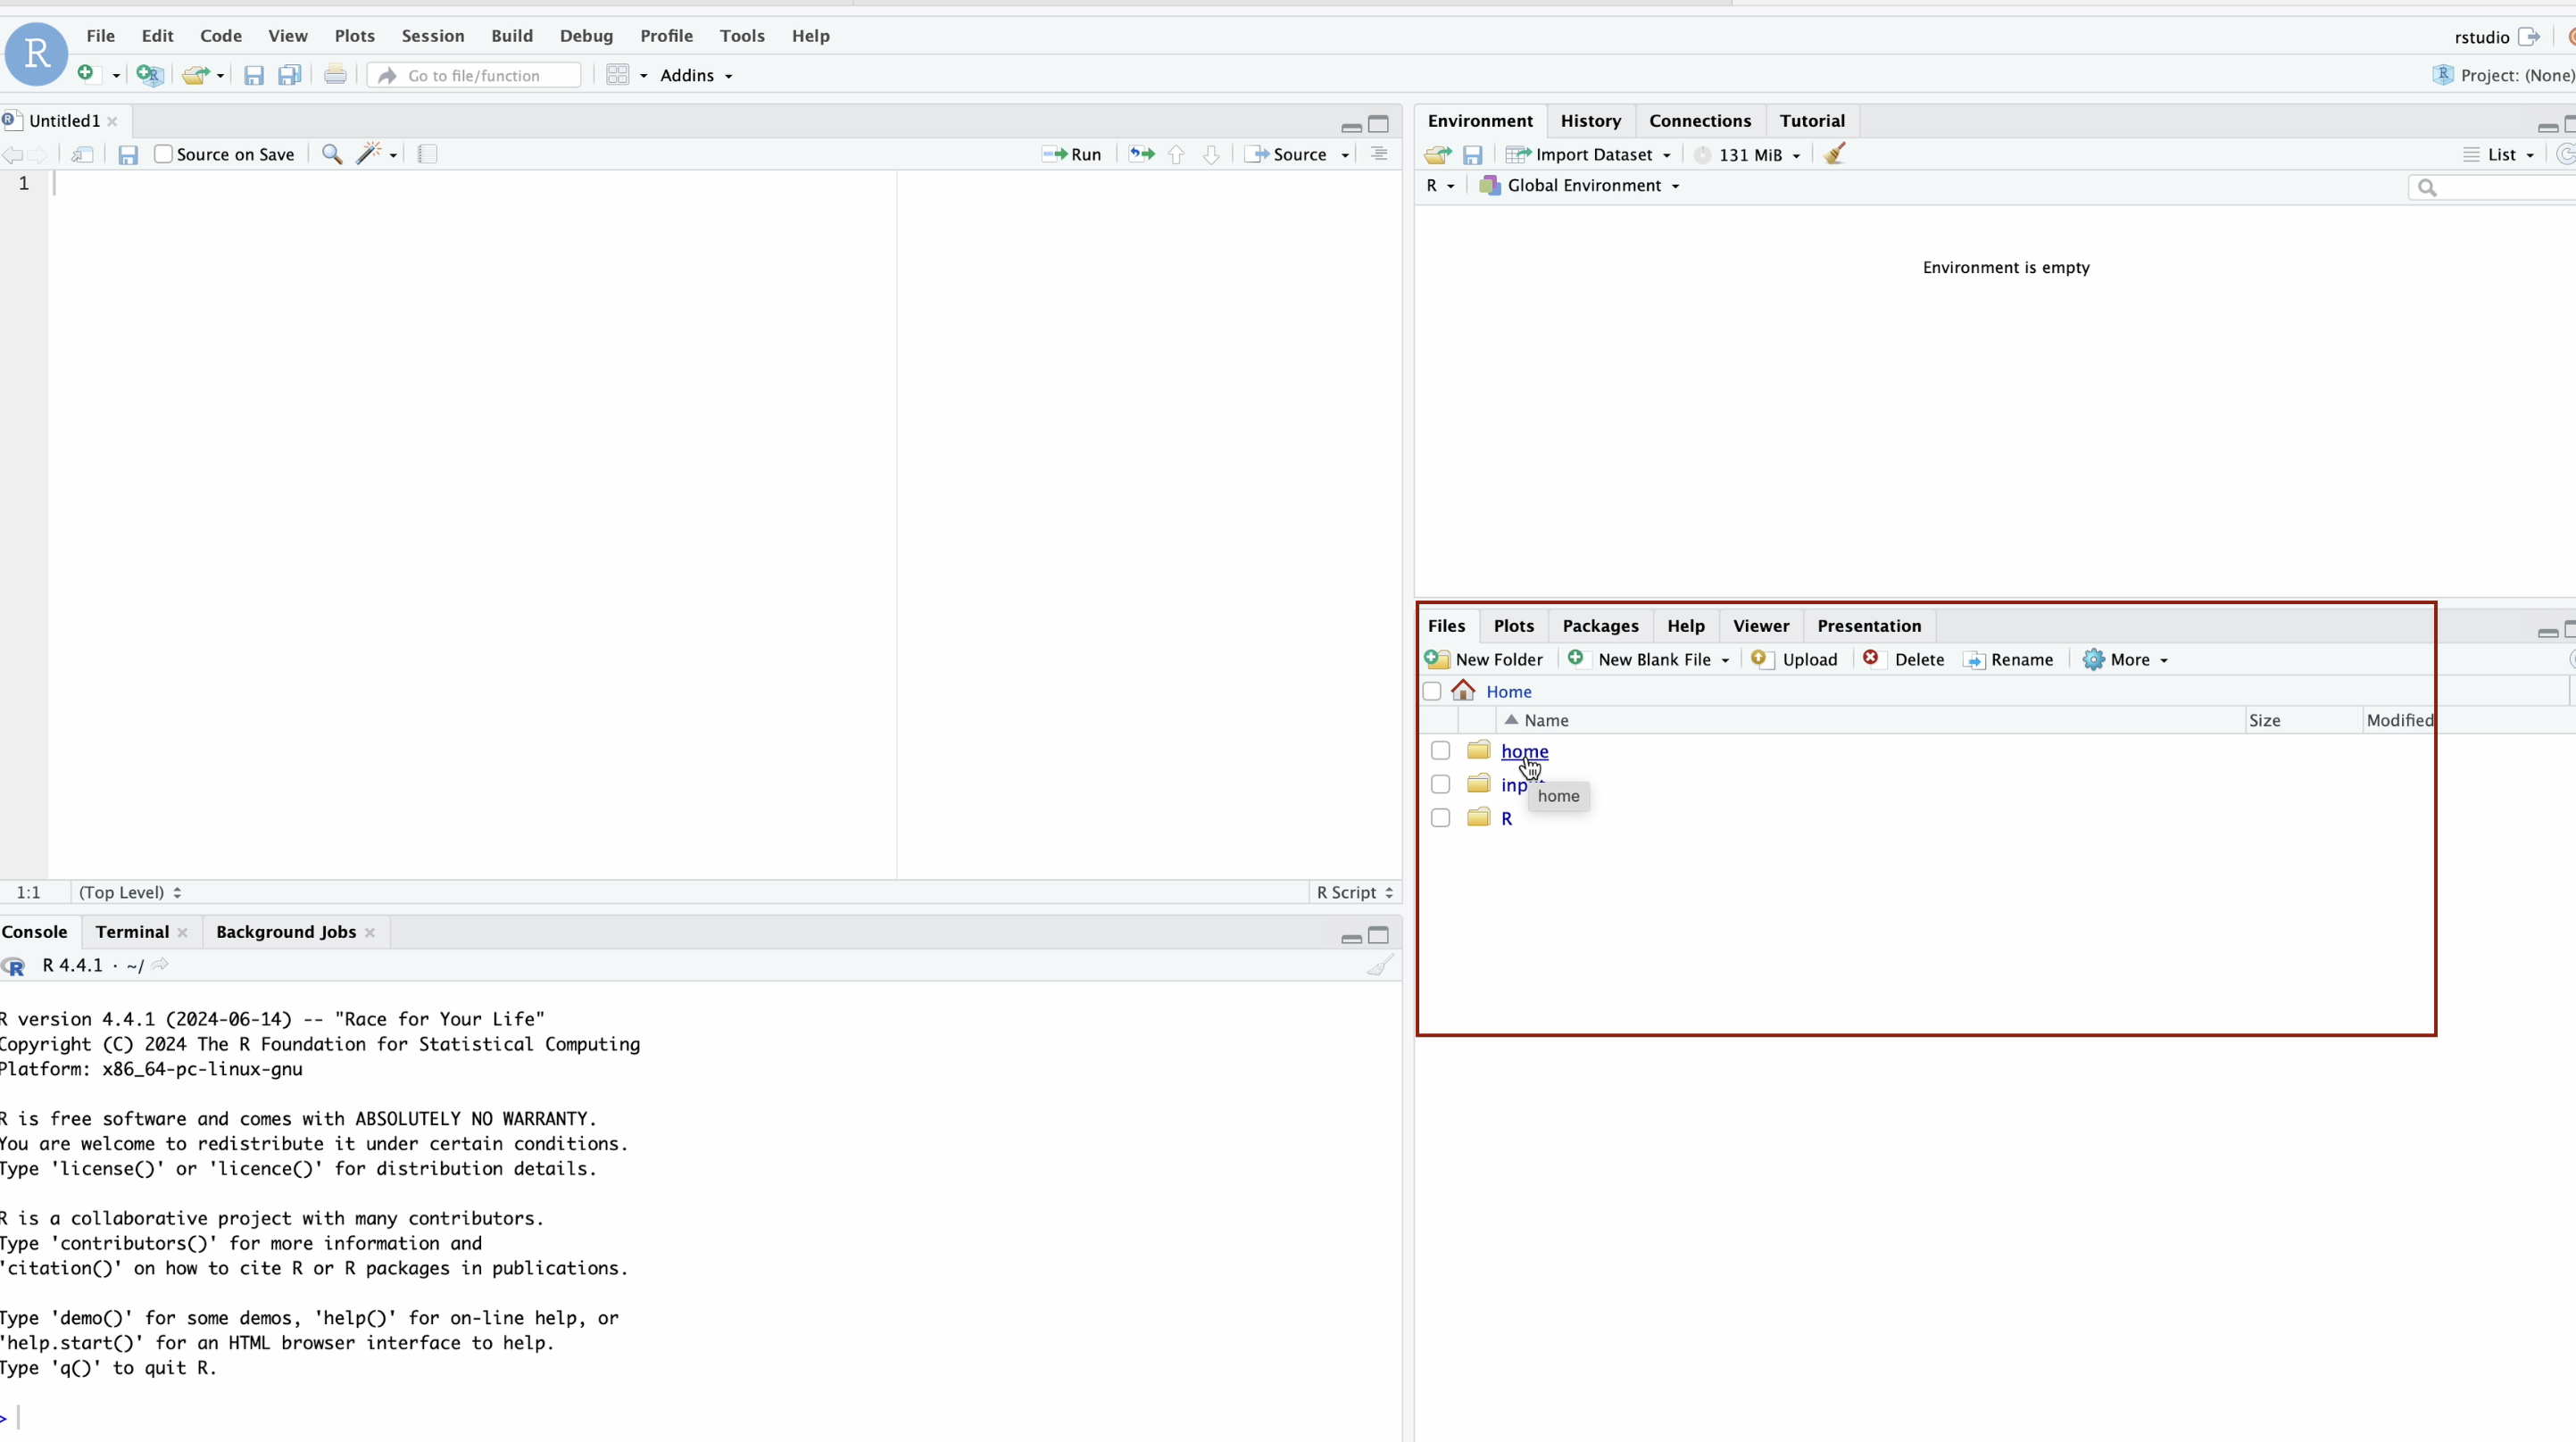This screenshot has width=2576, height=1442.
Task: Open the Find/Replace magnifier in editor
Action: click(x=332, y=154)
